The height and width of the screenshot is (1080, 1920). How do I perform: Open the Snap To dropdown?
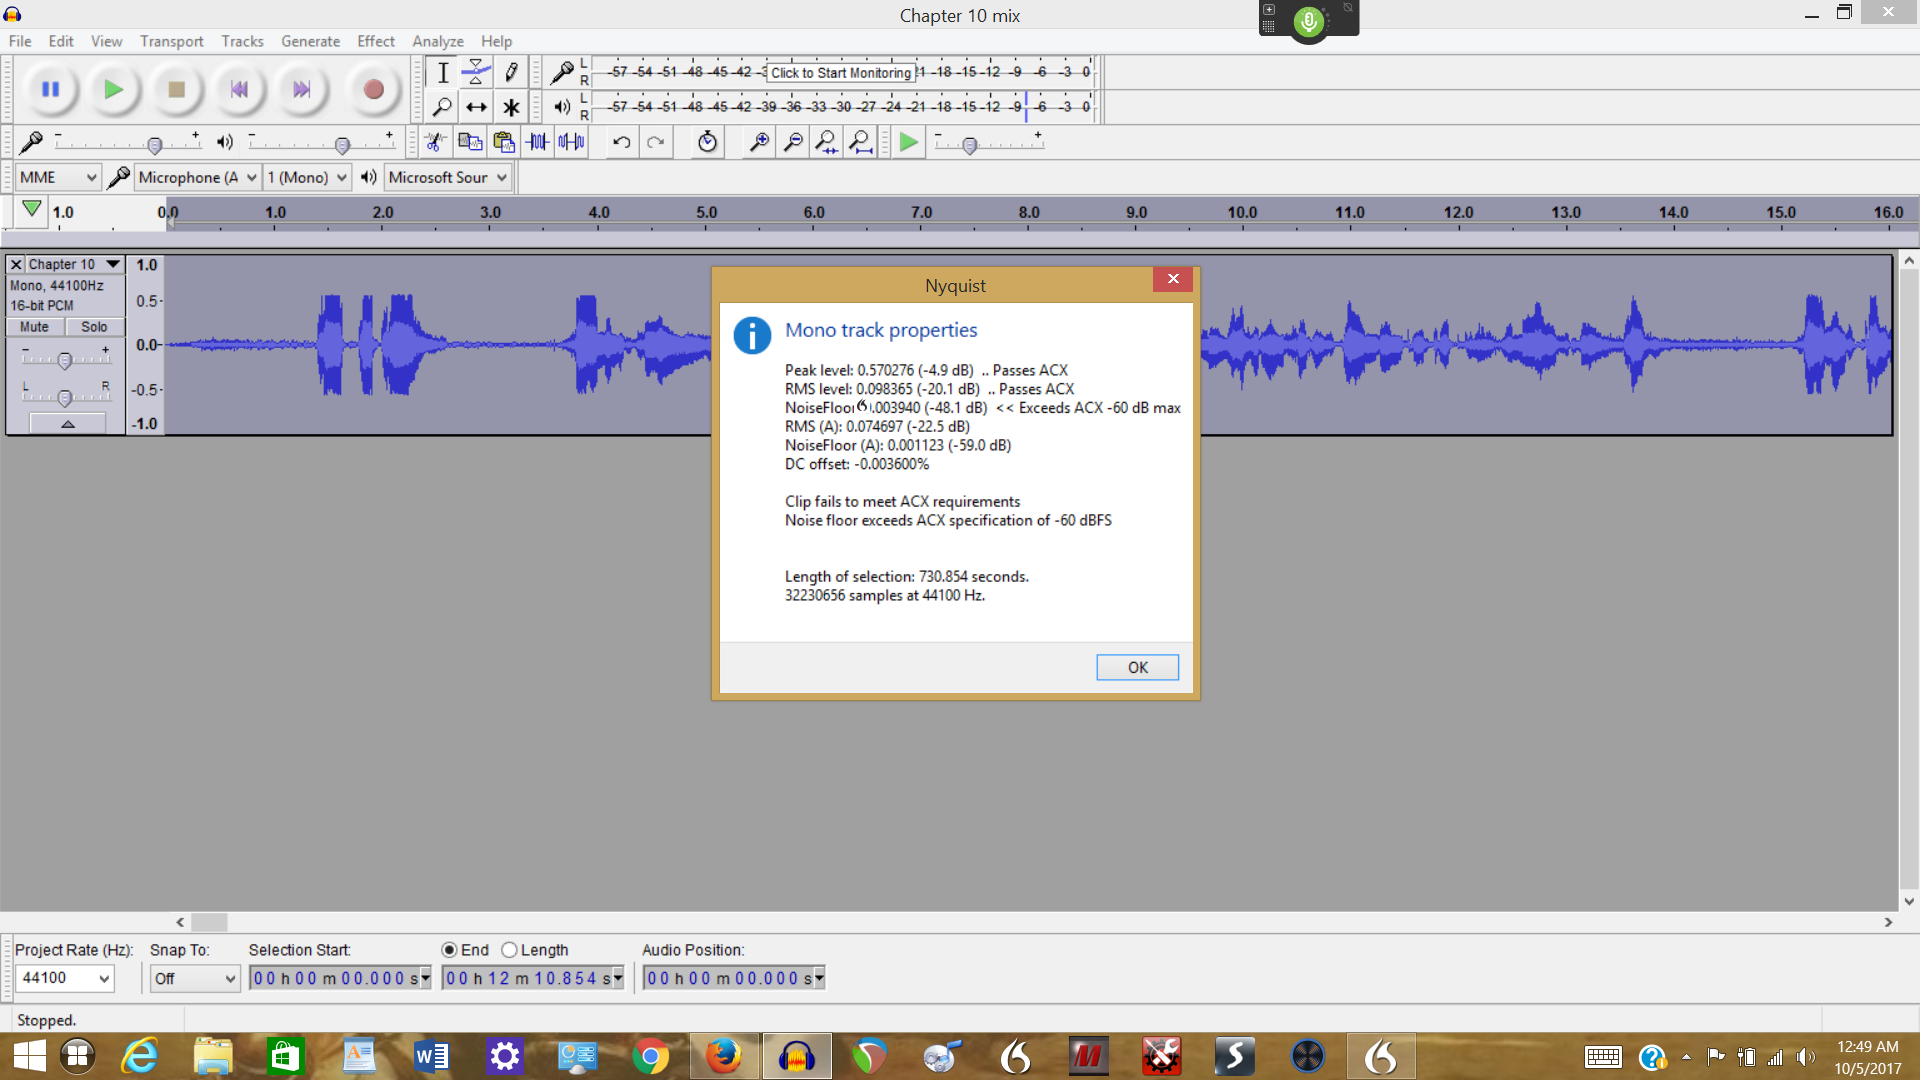194,978
